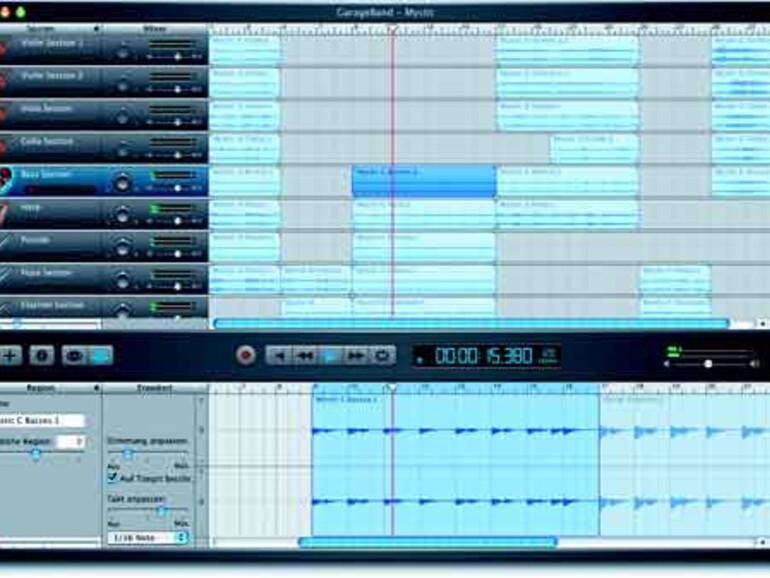Click the master volume low speaker icon
Screen dimensions: 770x578
[667, 364]
